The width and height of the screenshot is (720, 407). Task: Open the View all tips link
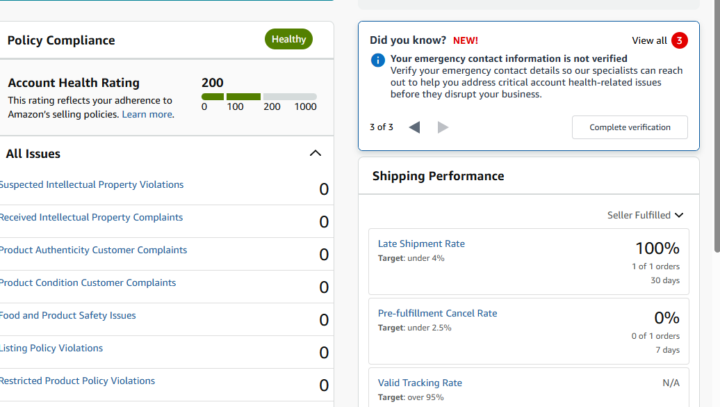tap(649, 40)
